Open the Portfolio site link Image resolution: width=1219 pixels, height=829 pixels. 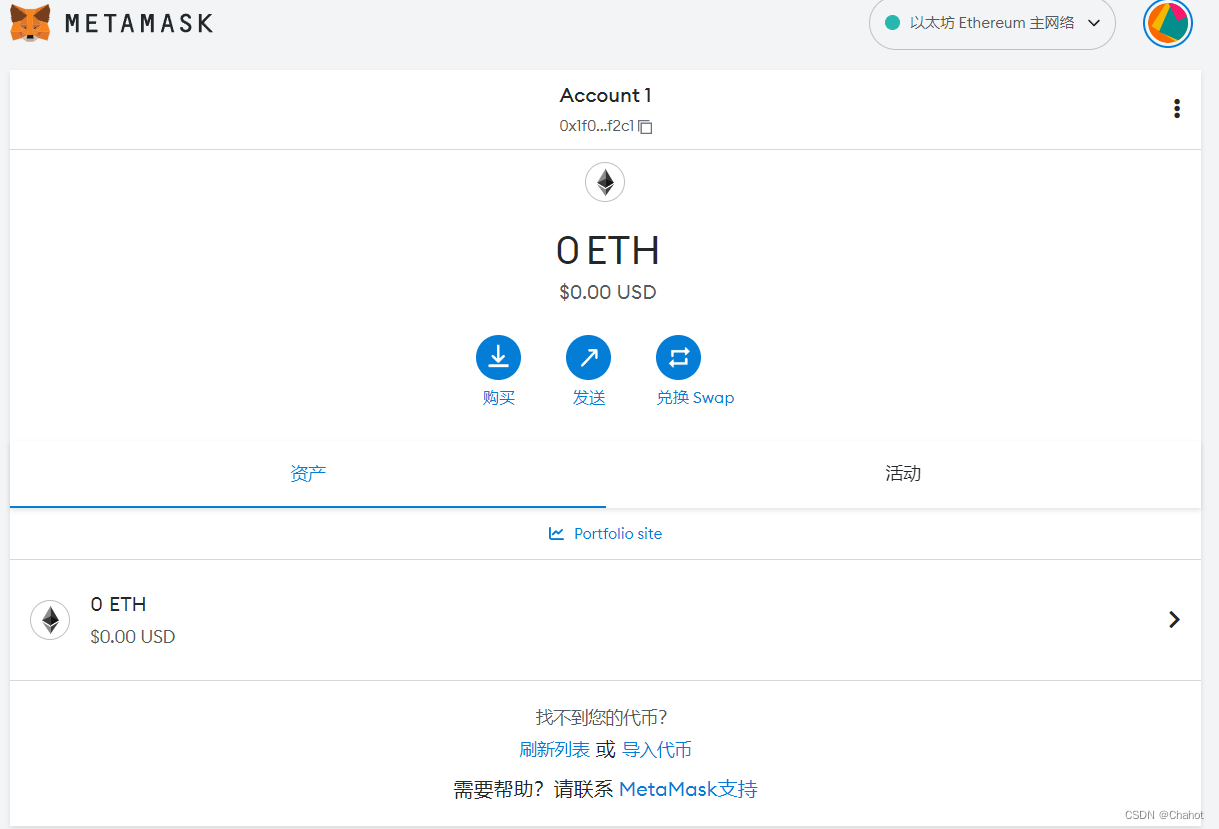pos(618,534)
